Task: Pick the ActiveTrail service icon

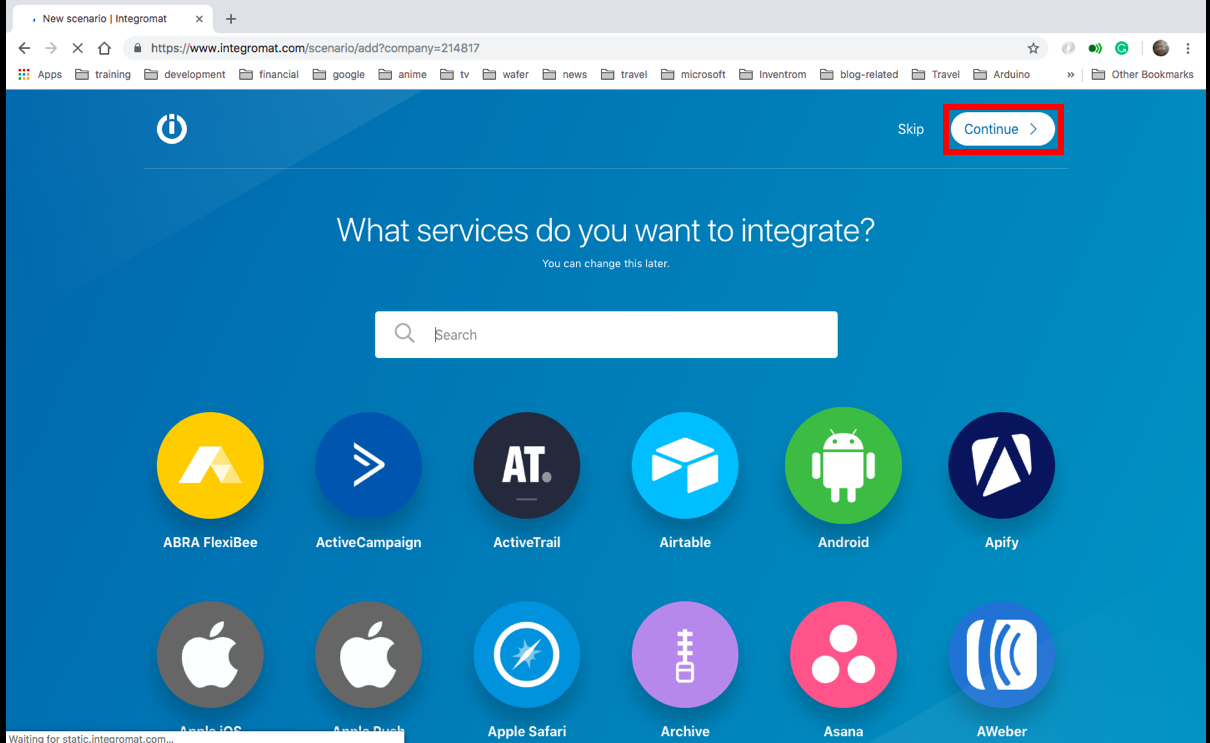Action: tap(527, 465)
